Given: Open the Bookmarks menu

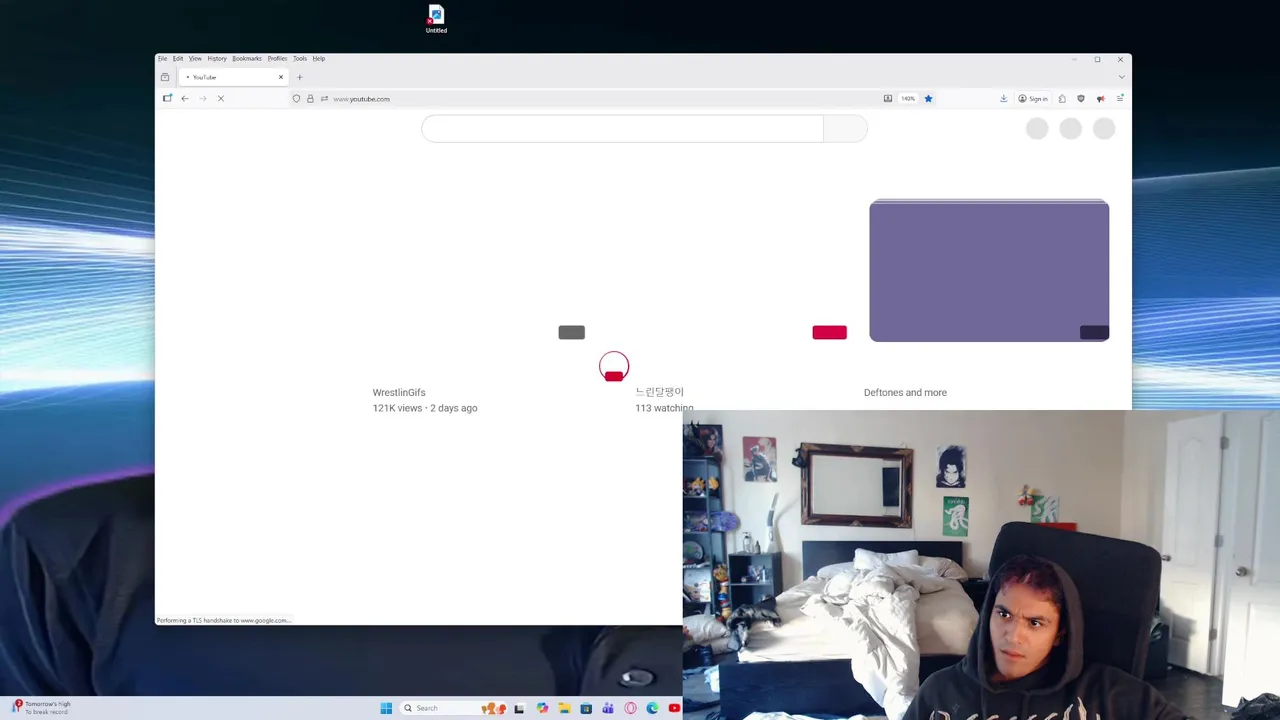Looking at the screenshot, I should pyautogui.click(x=247, y=58).
